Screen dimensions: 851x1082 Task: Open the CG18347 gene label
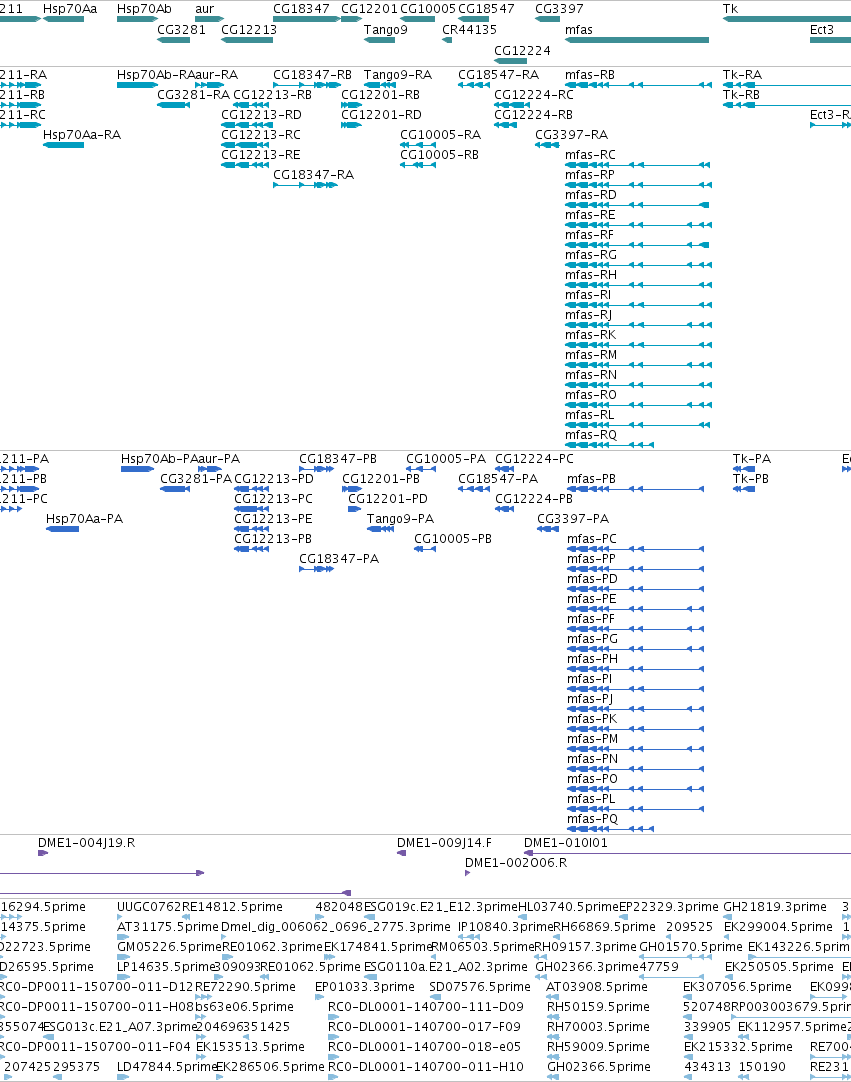click(x=302, y=9)
